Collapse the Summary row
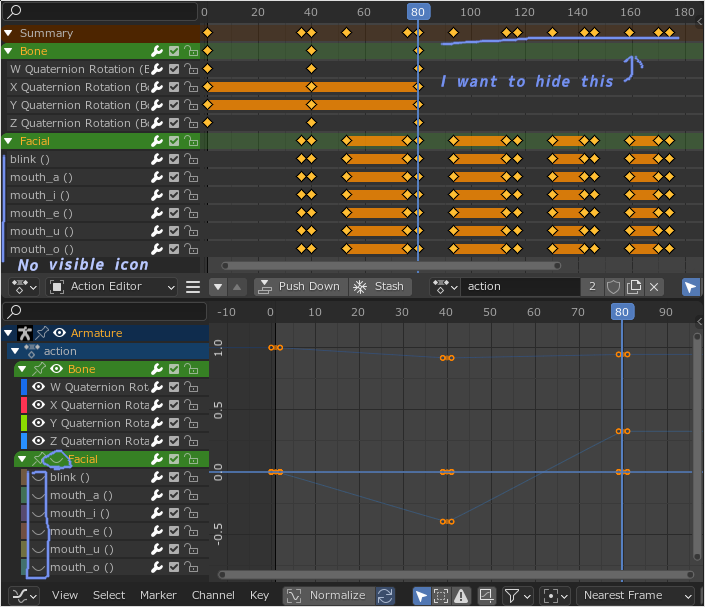 coord(8,33)
